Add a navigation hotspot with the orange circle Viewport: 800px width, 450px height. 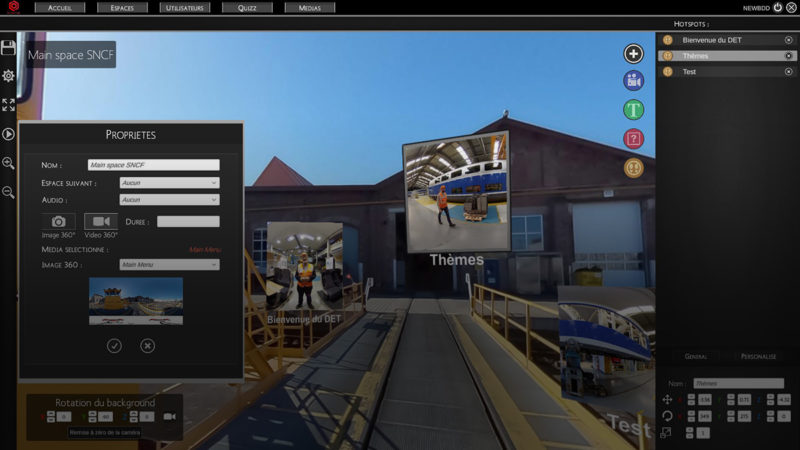633,168
